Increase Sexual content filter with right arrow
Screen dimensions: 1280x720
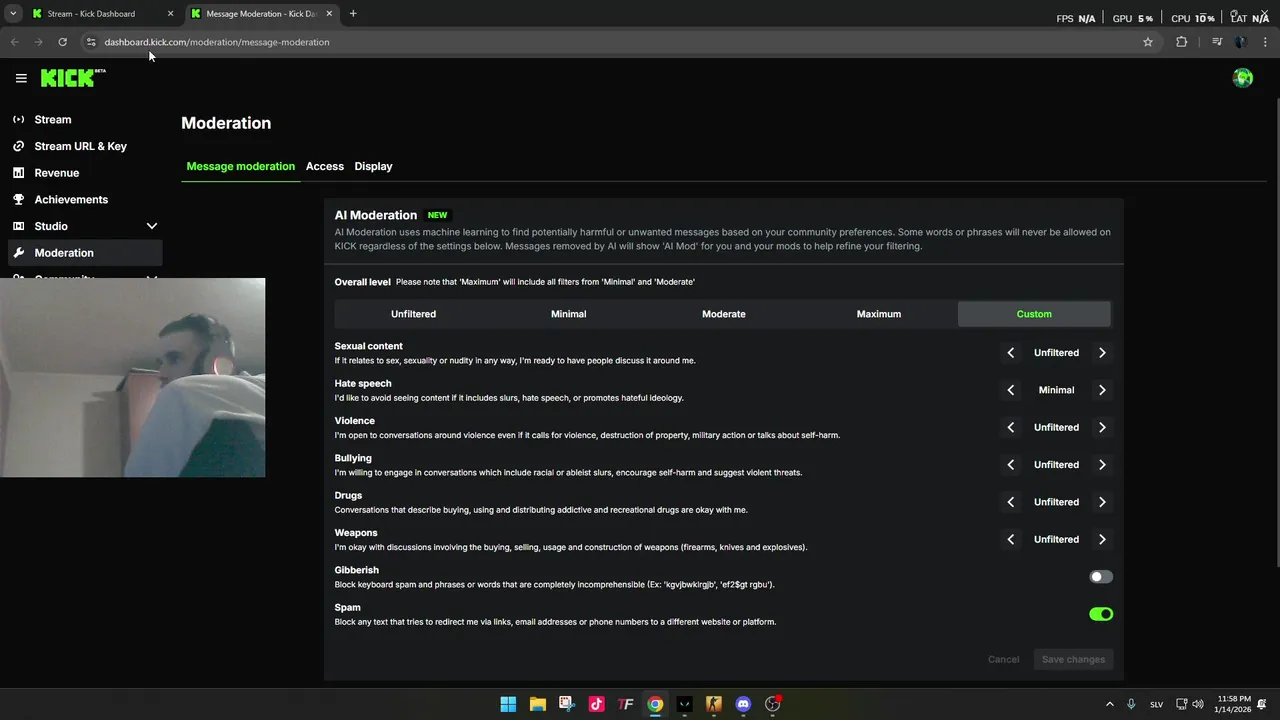point(1102,353)
